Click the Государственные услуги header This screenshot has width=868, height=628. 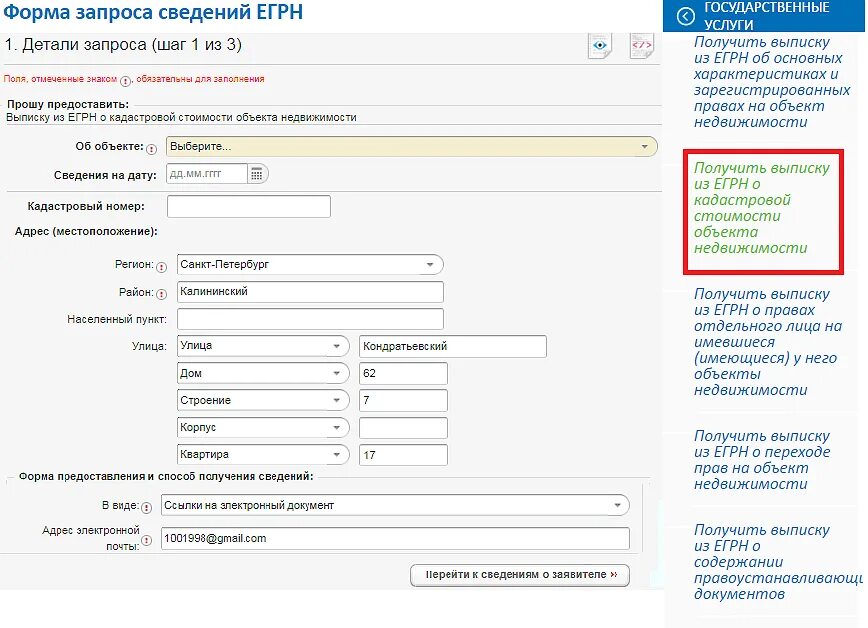(764, 16)
